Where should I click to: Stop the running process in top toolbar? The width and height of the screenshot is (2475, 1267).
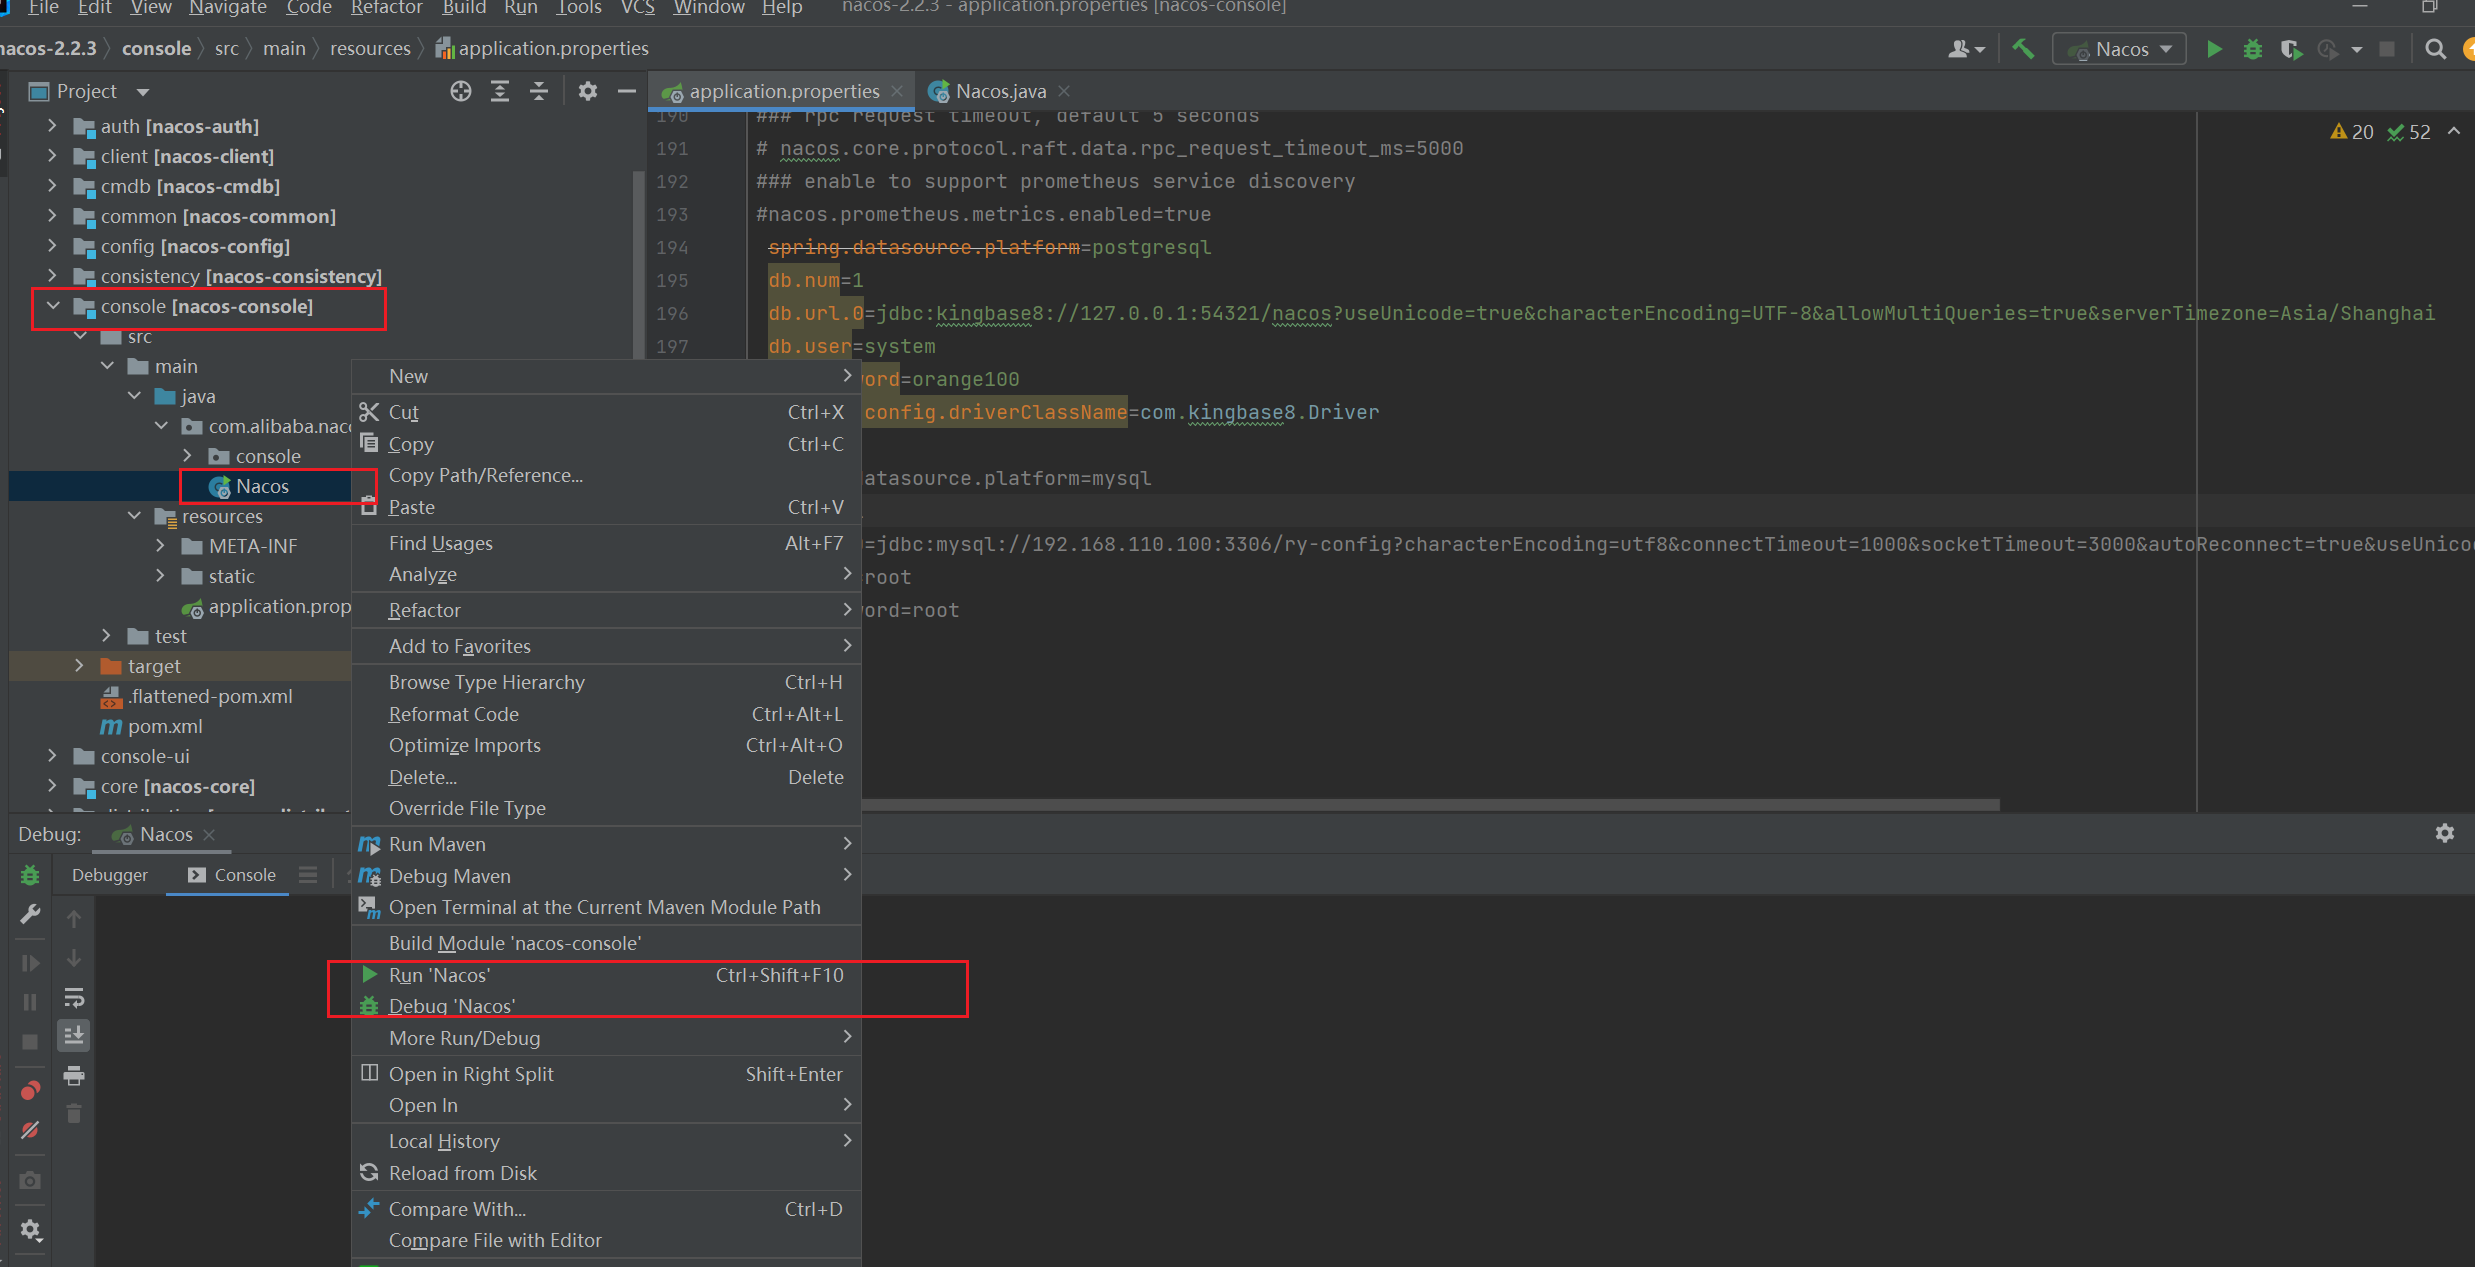[x=2387, y=49]
